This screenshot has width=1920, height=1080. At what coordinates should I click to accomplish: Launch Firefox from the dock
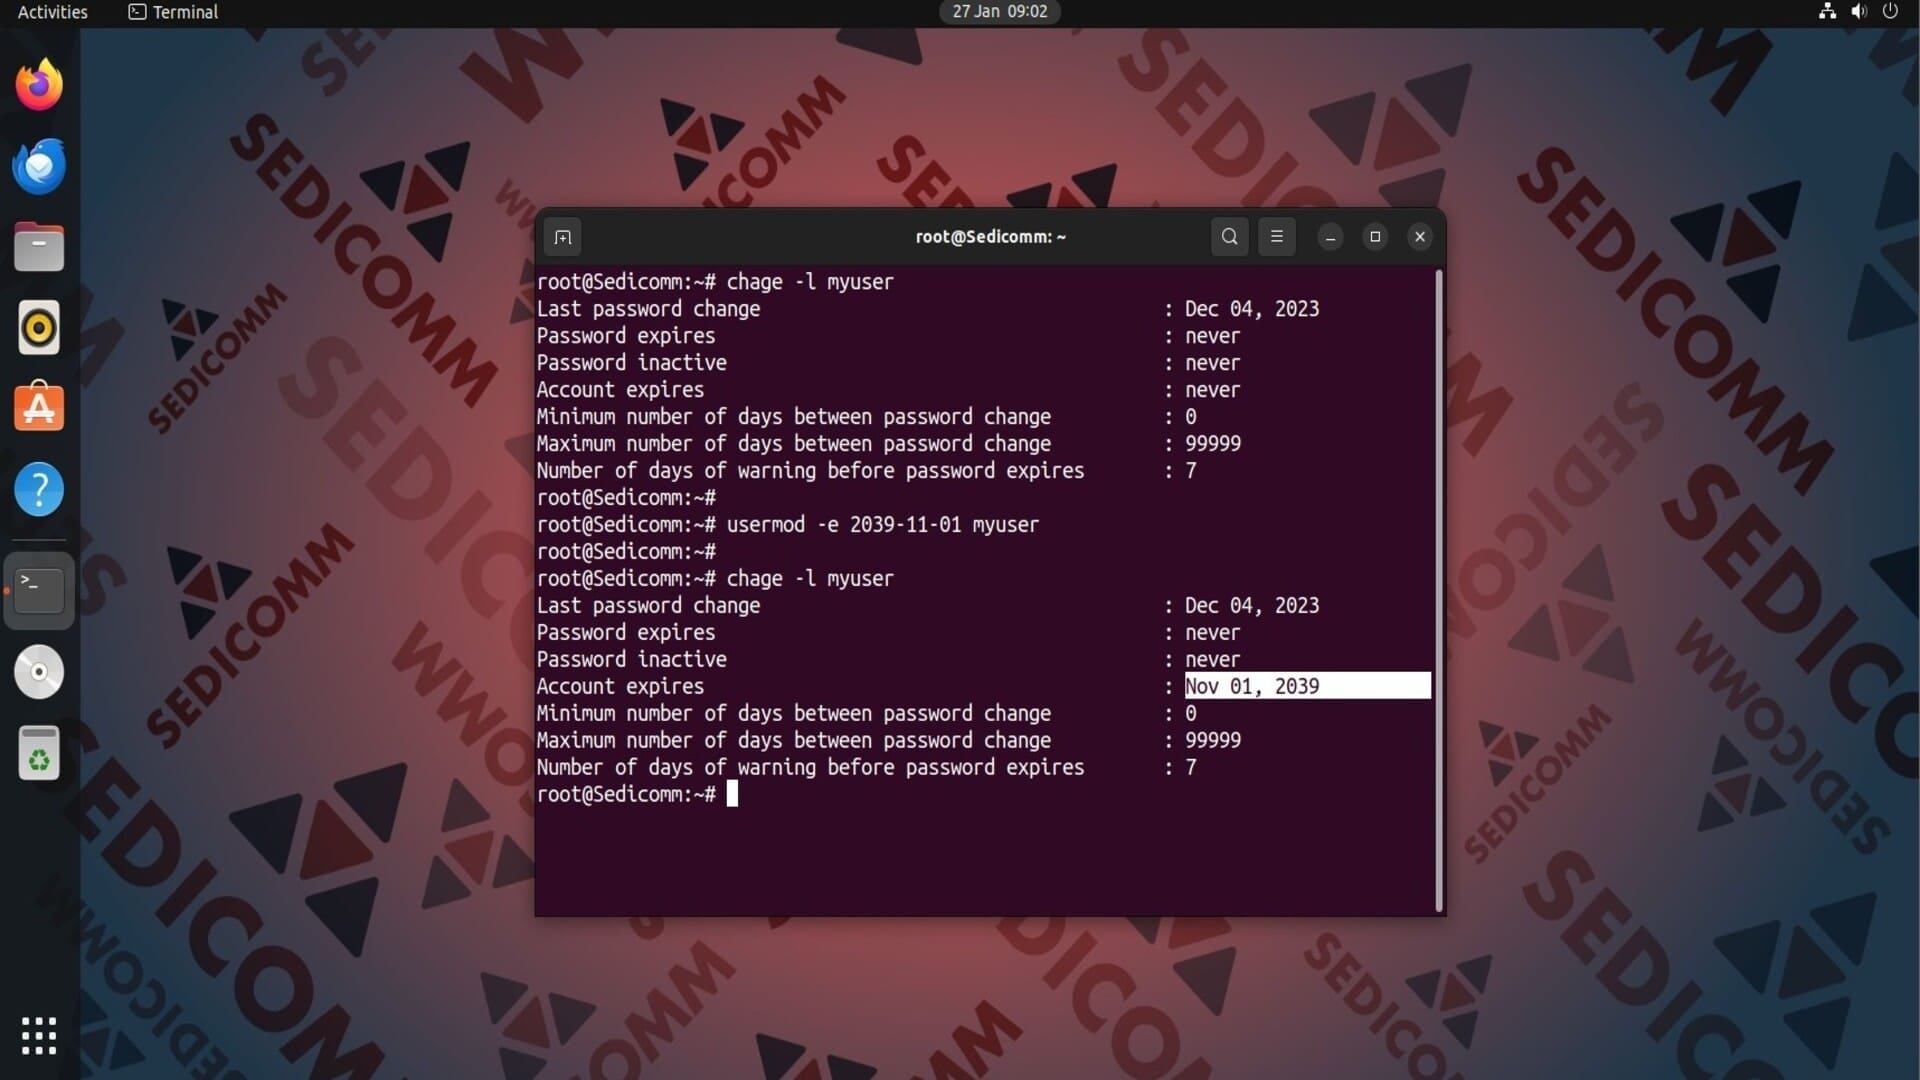(x=39, y=85)
